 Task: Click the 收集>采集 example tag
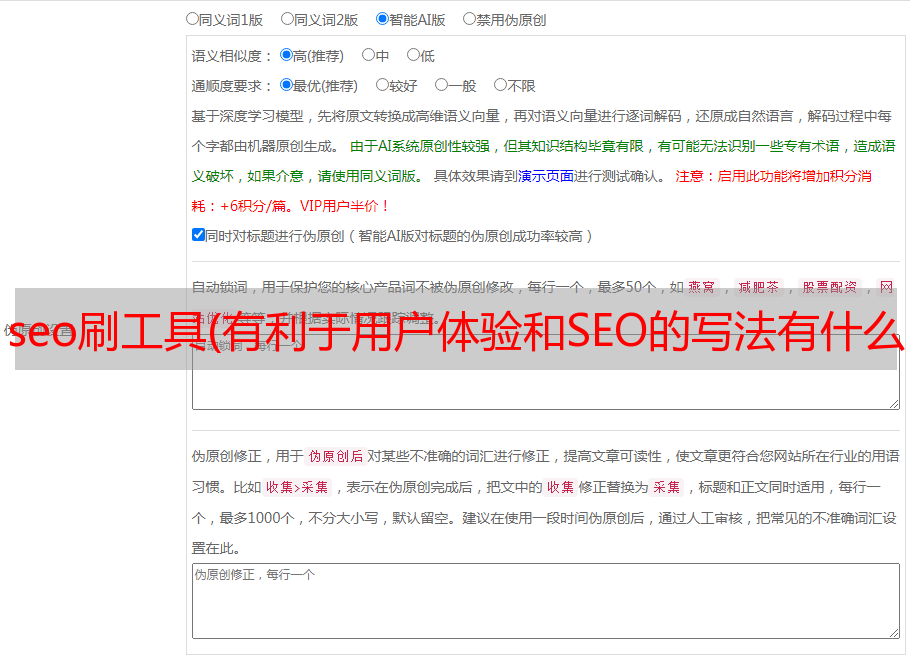[x=297, y=487]
